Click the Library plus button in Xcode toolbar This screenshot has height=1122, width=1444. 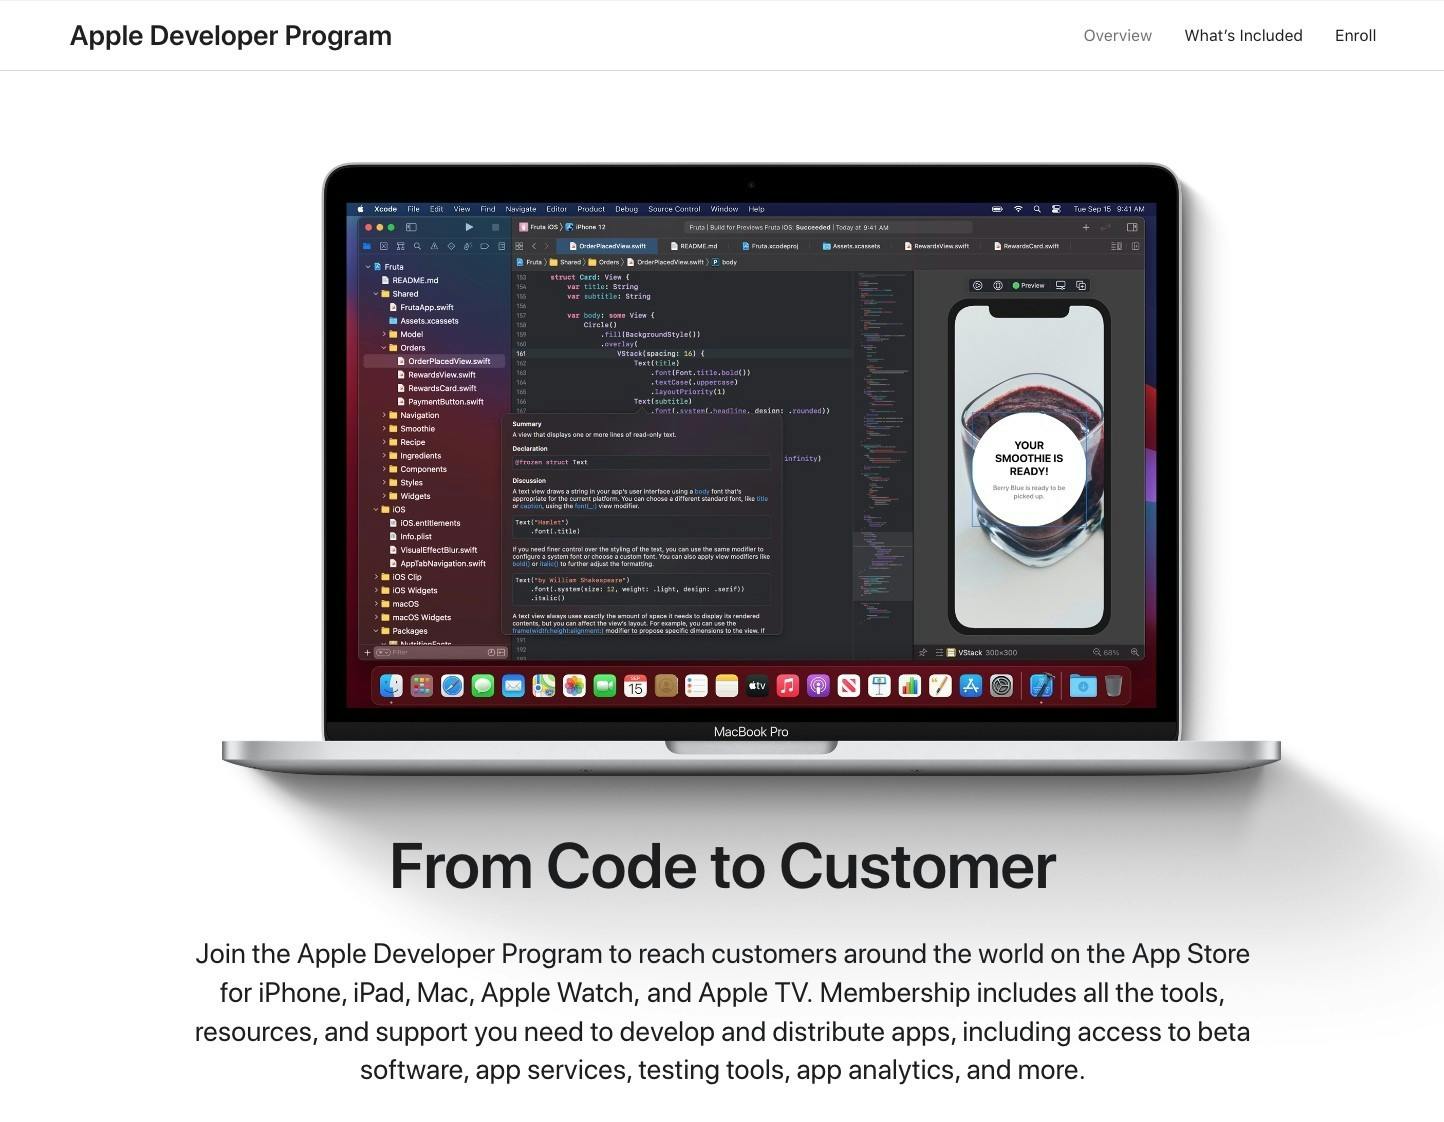pos(1086,227)
